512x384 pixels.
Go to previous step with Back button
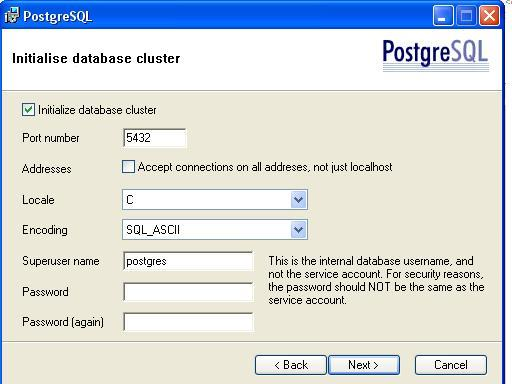[x=291, y=365]
